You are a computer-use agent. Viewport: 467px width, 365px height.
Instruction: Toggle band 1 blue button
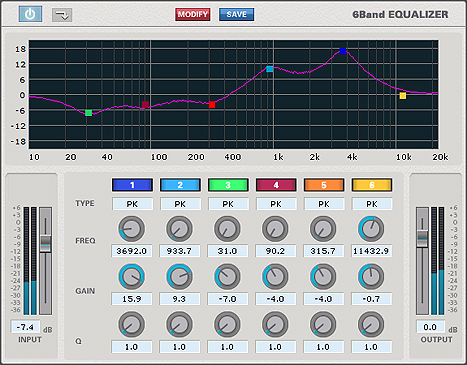coord(132,185)
